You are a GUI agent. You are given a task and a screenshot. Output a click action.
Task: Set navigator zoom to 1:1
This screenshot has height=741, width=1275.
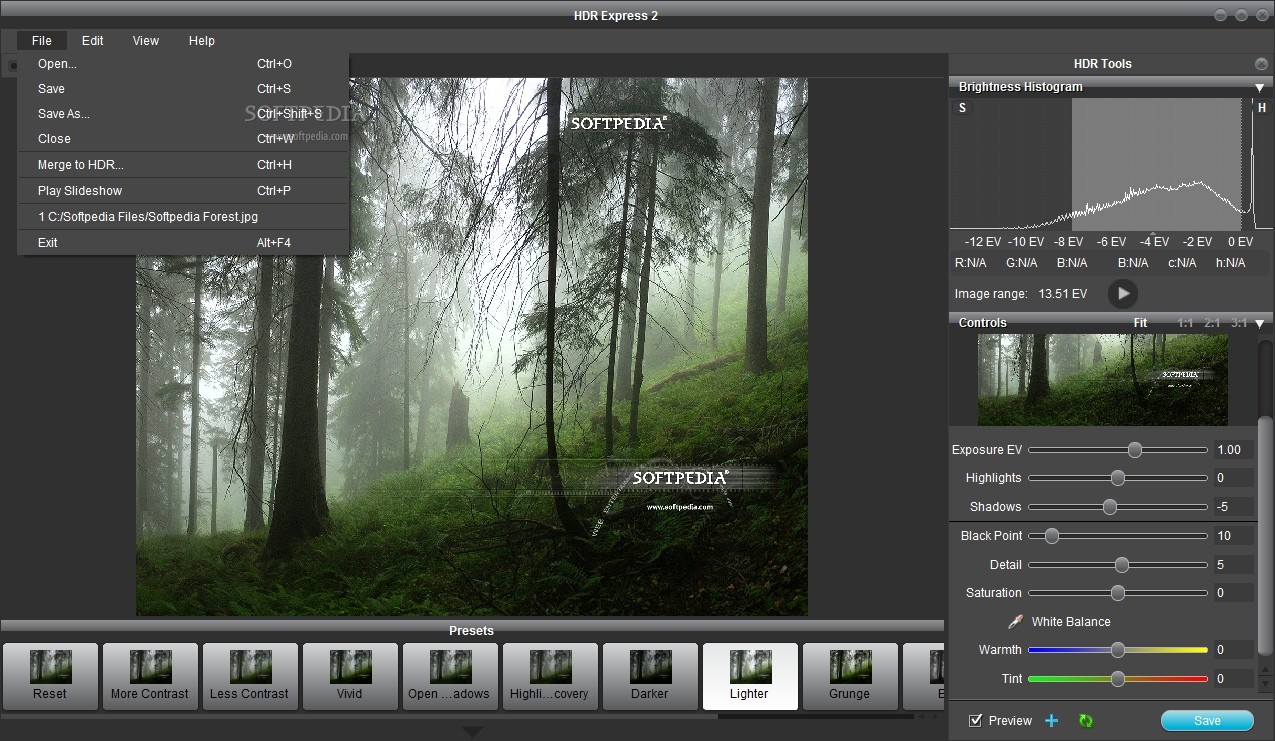(1185, 323)
